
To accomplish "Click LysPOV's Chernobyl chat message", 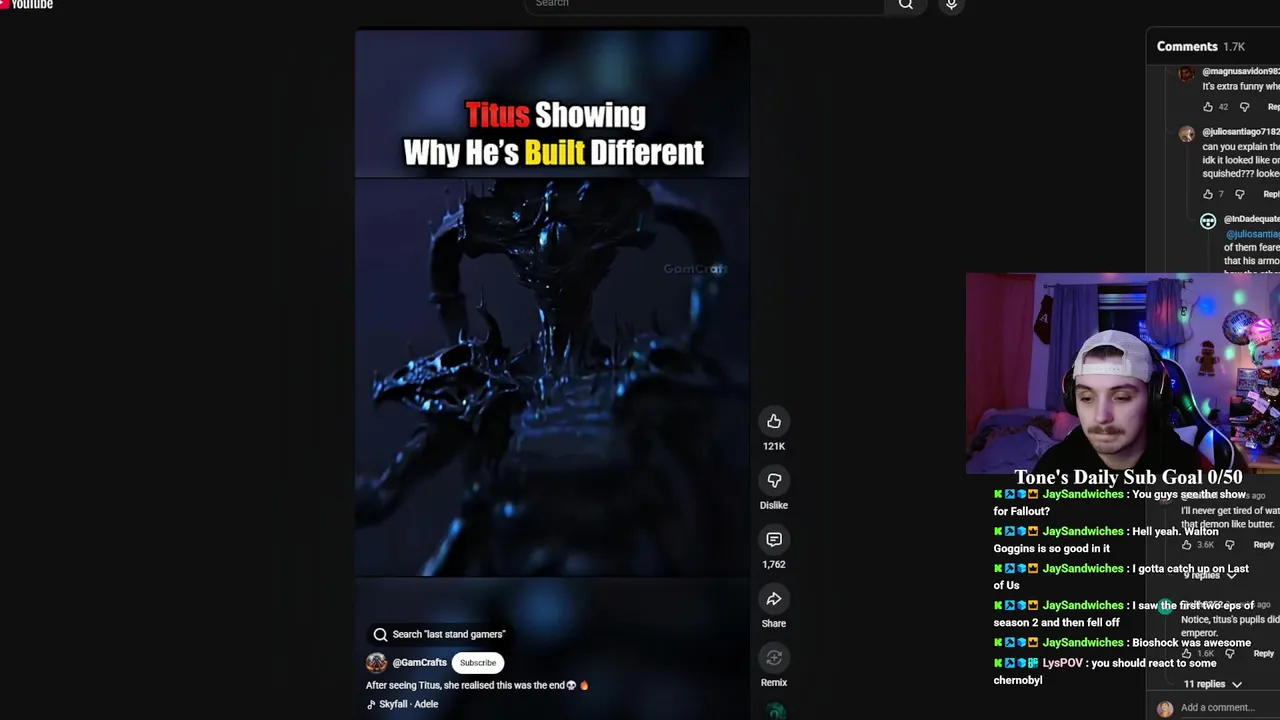I will [x=1105, y=671].
